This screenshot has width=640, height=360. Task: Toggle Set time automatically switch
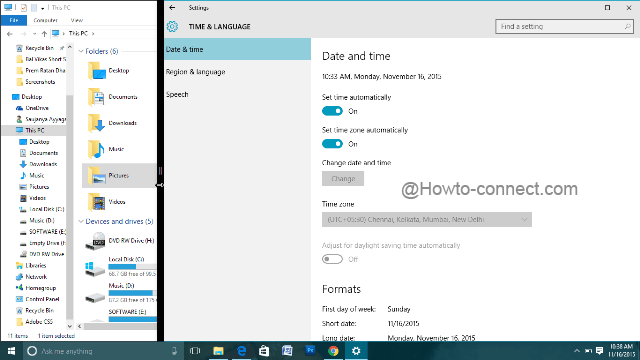click(332, 111)
